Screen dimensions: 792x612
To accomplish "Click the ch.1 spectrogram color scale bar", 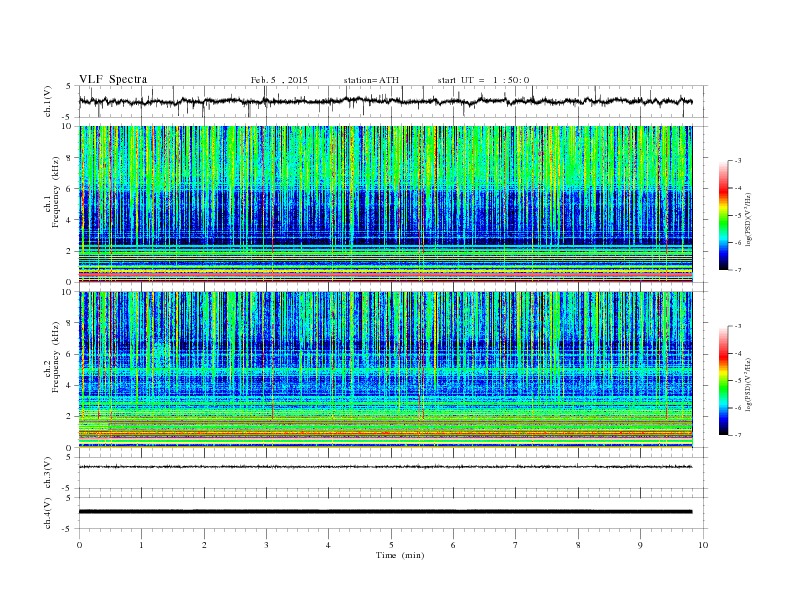I will point(723,215).
